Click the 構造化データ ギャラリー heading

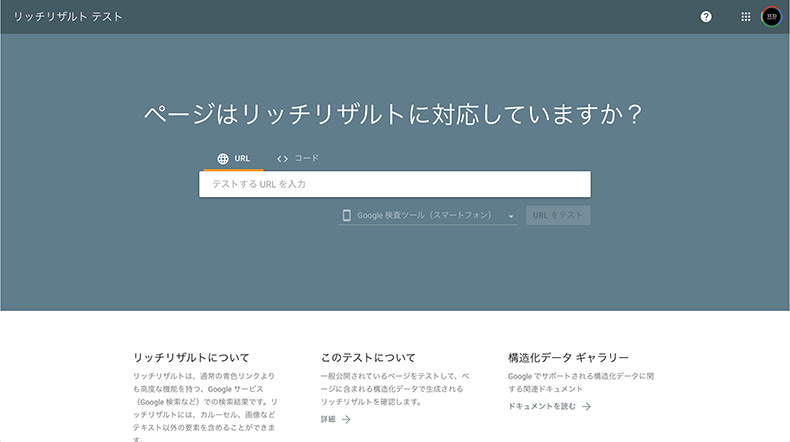(568, 358)
